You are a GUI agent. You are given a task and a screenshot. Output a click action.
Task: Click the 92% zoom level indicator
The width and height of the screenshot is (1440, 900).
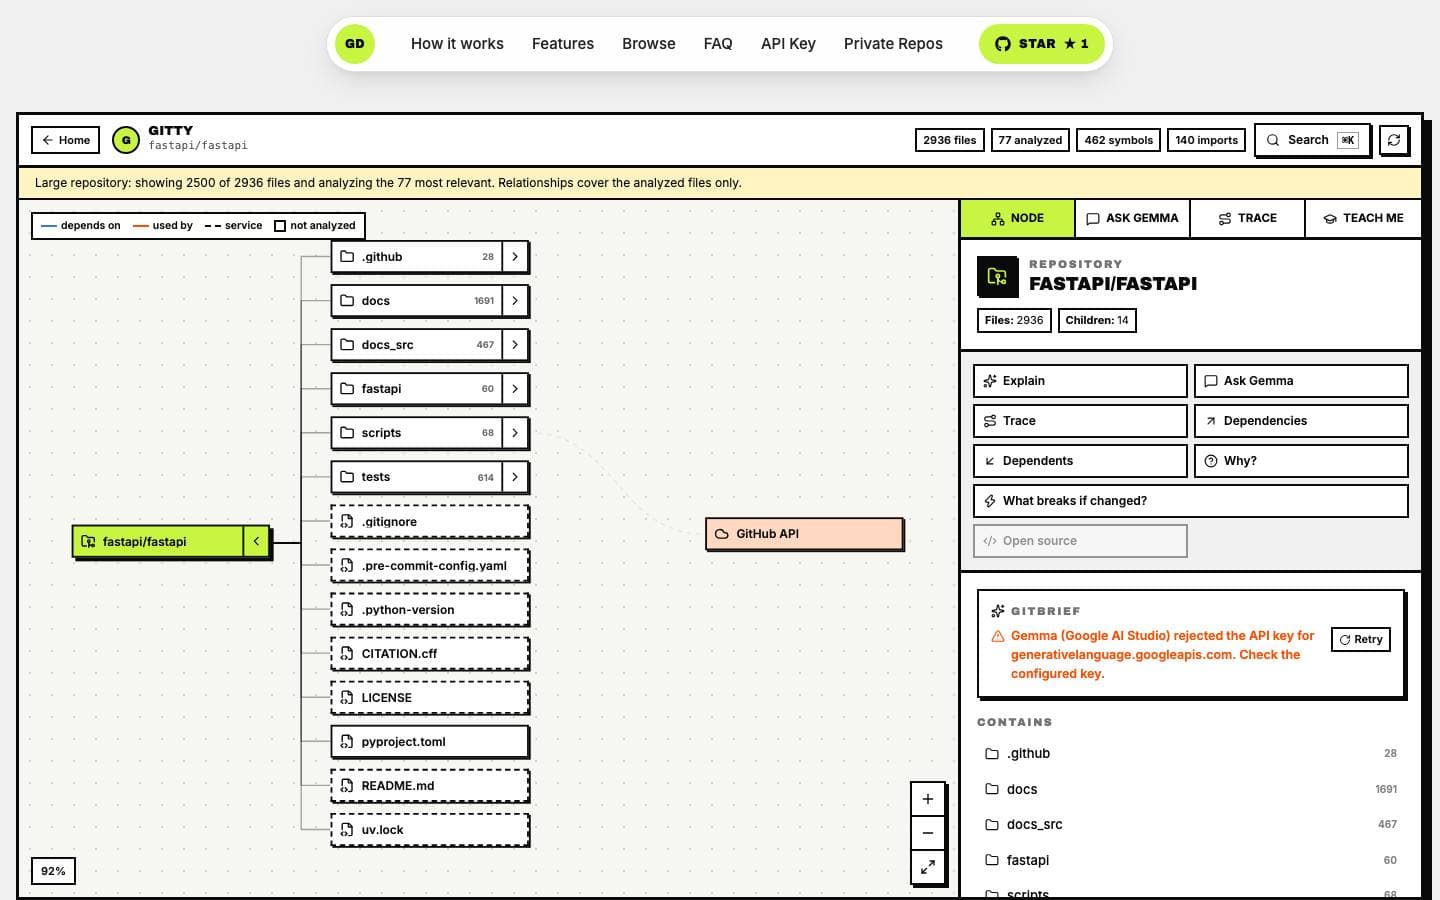(53, 871)
